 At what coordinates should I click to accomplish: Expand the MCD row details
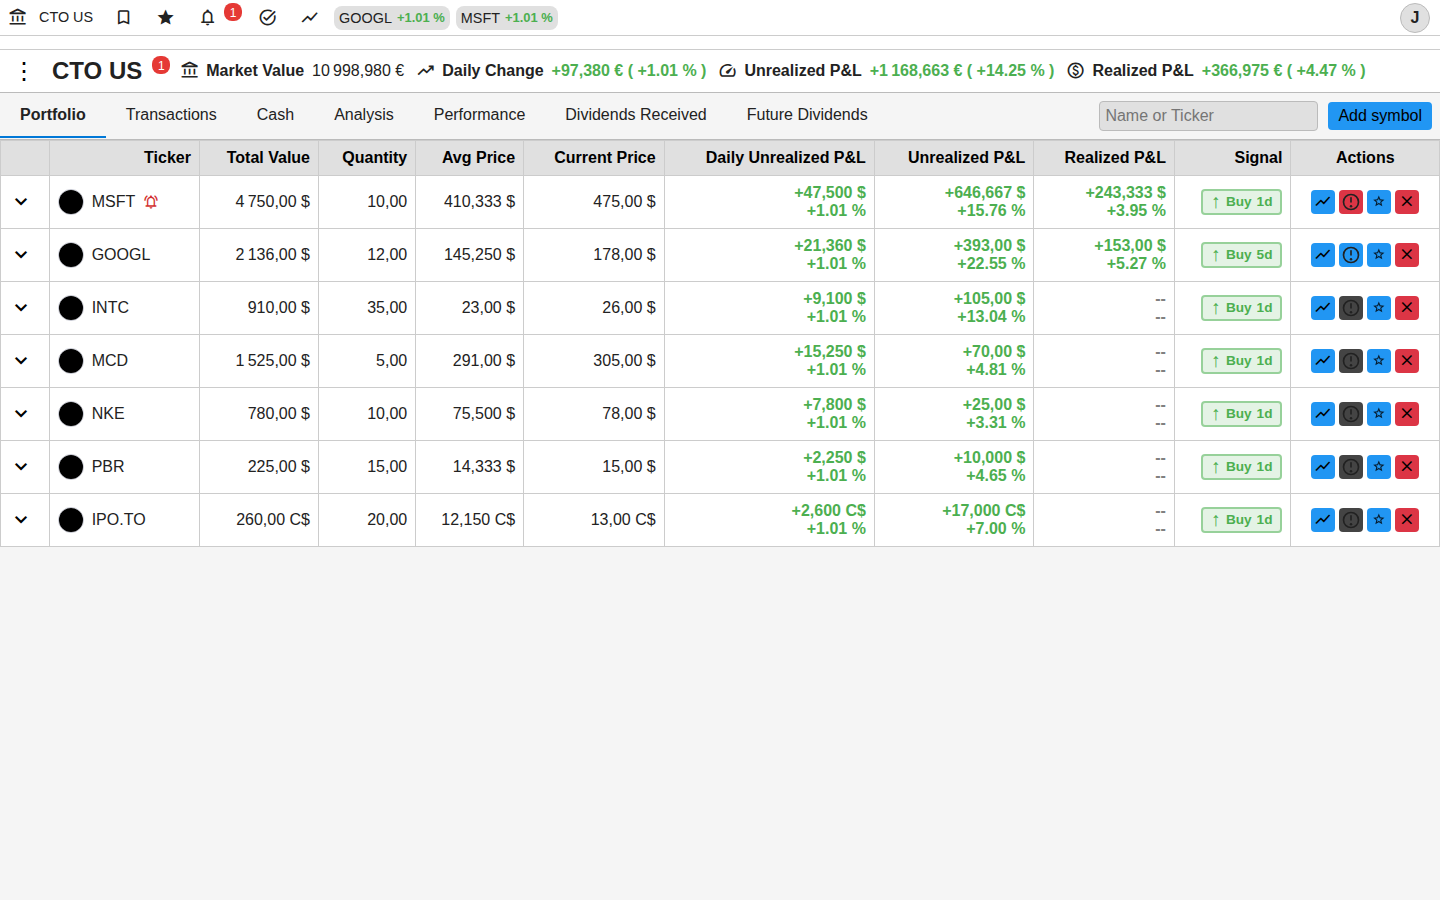pos(21,361)
